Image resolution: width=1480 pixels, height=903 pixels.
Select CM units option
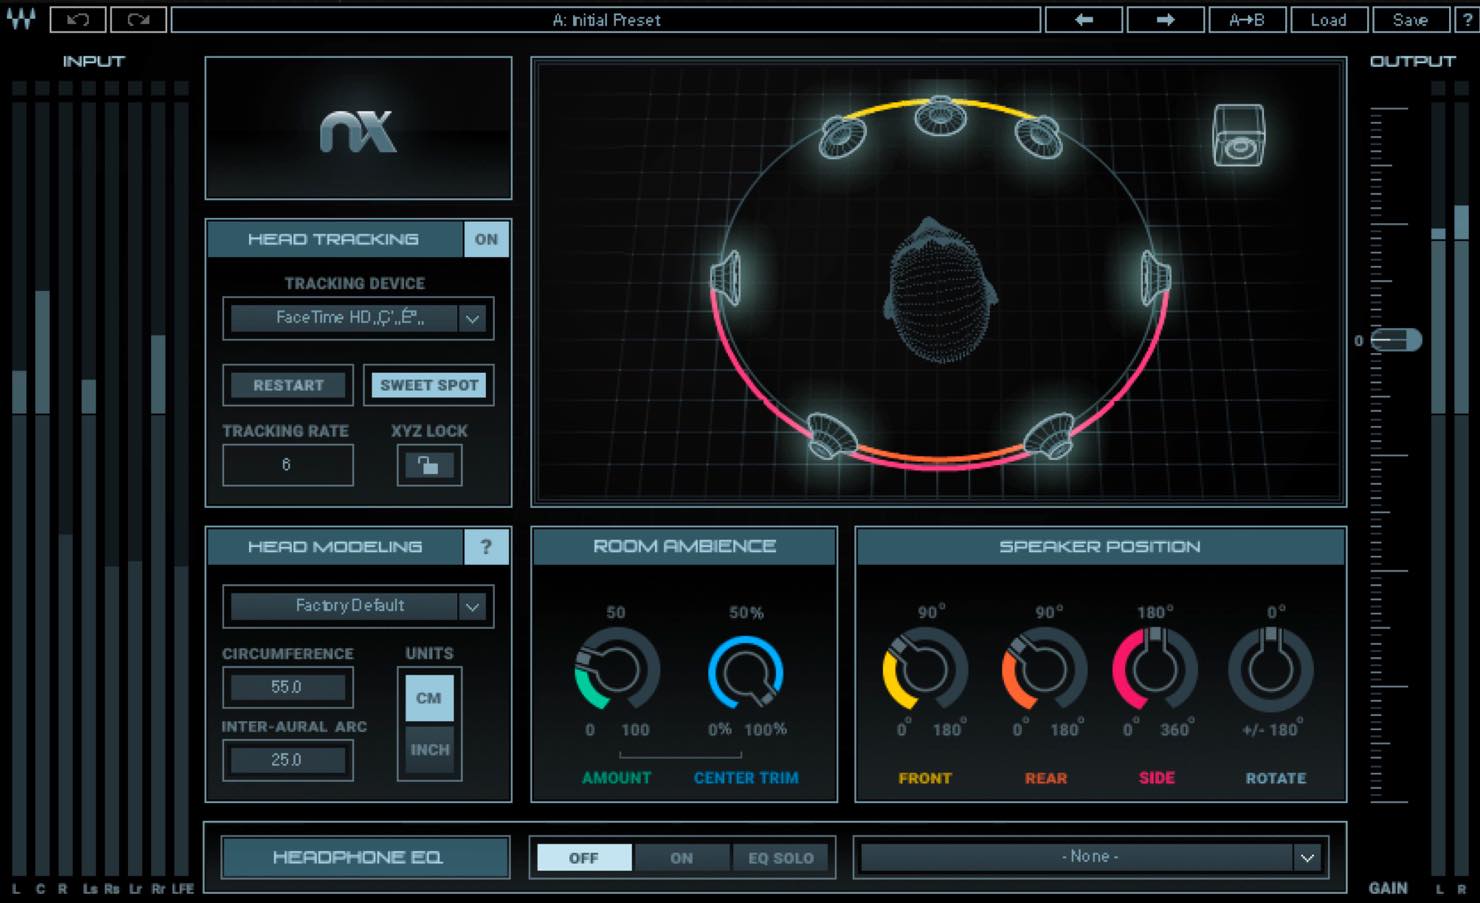tap(429, 698)
